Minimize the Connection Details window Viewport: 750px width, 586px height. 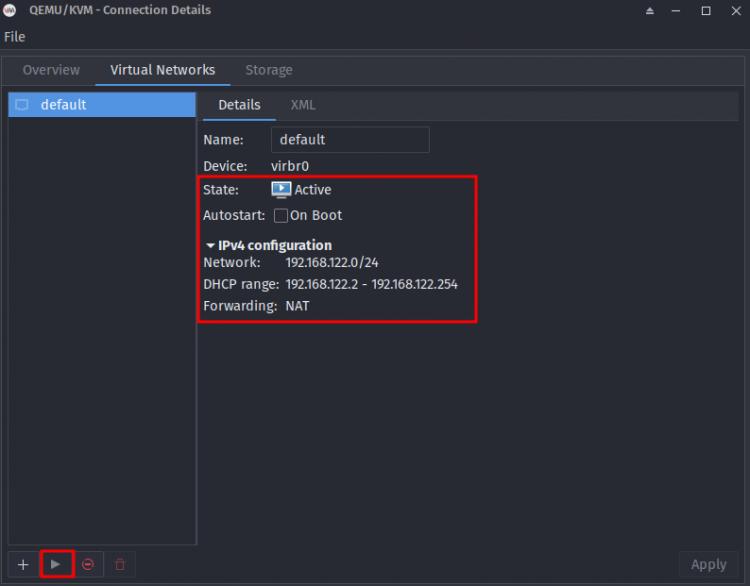tap(678, 11)
